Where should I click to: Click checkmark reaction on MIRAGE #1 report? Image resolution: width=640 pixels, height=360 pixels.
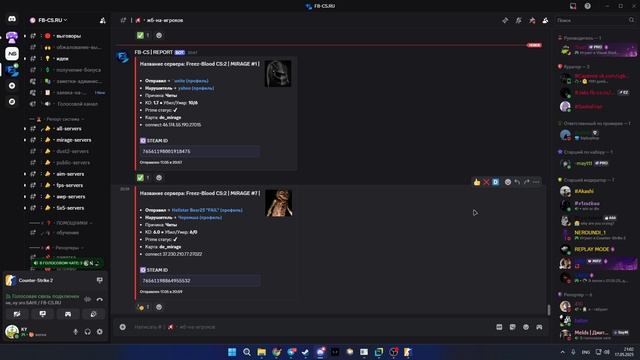click(x=143, y=178)
